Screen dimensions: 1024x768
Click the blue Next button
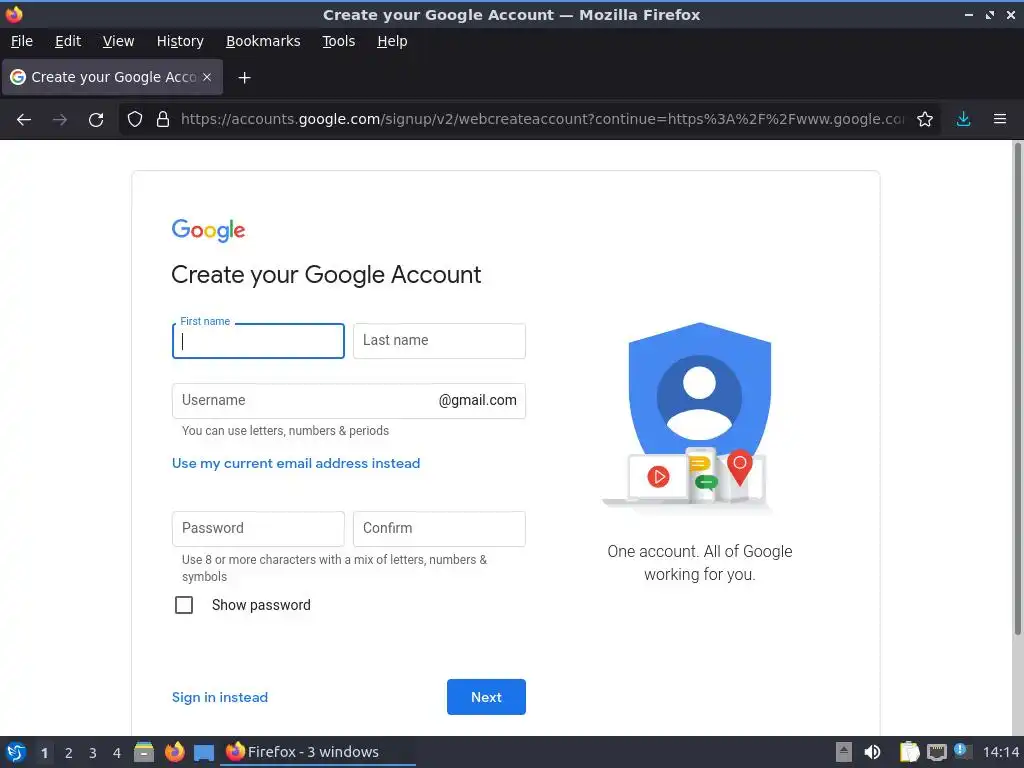coord(486,697)
